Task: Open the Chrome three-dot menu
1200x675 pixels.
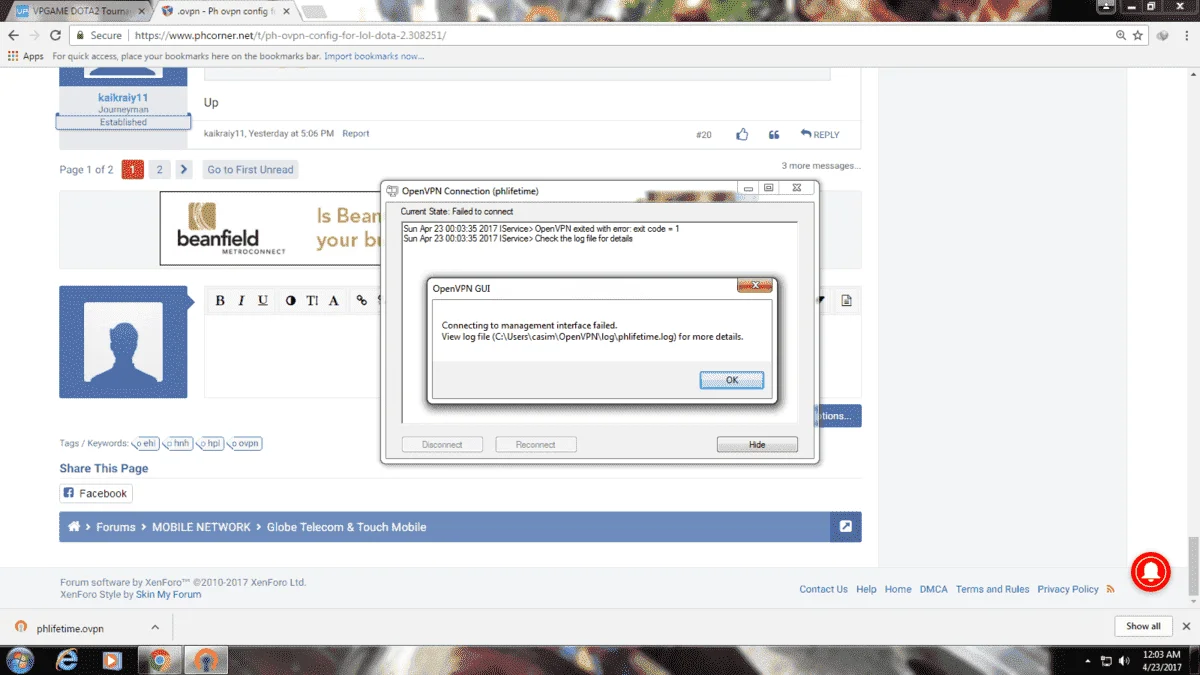Action: click(1186, 35)
